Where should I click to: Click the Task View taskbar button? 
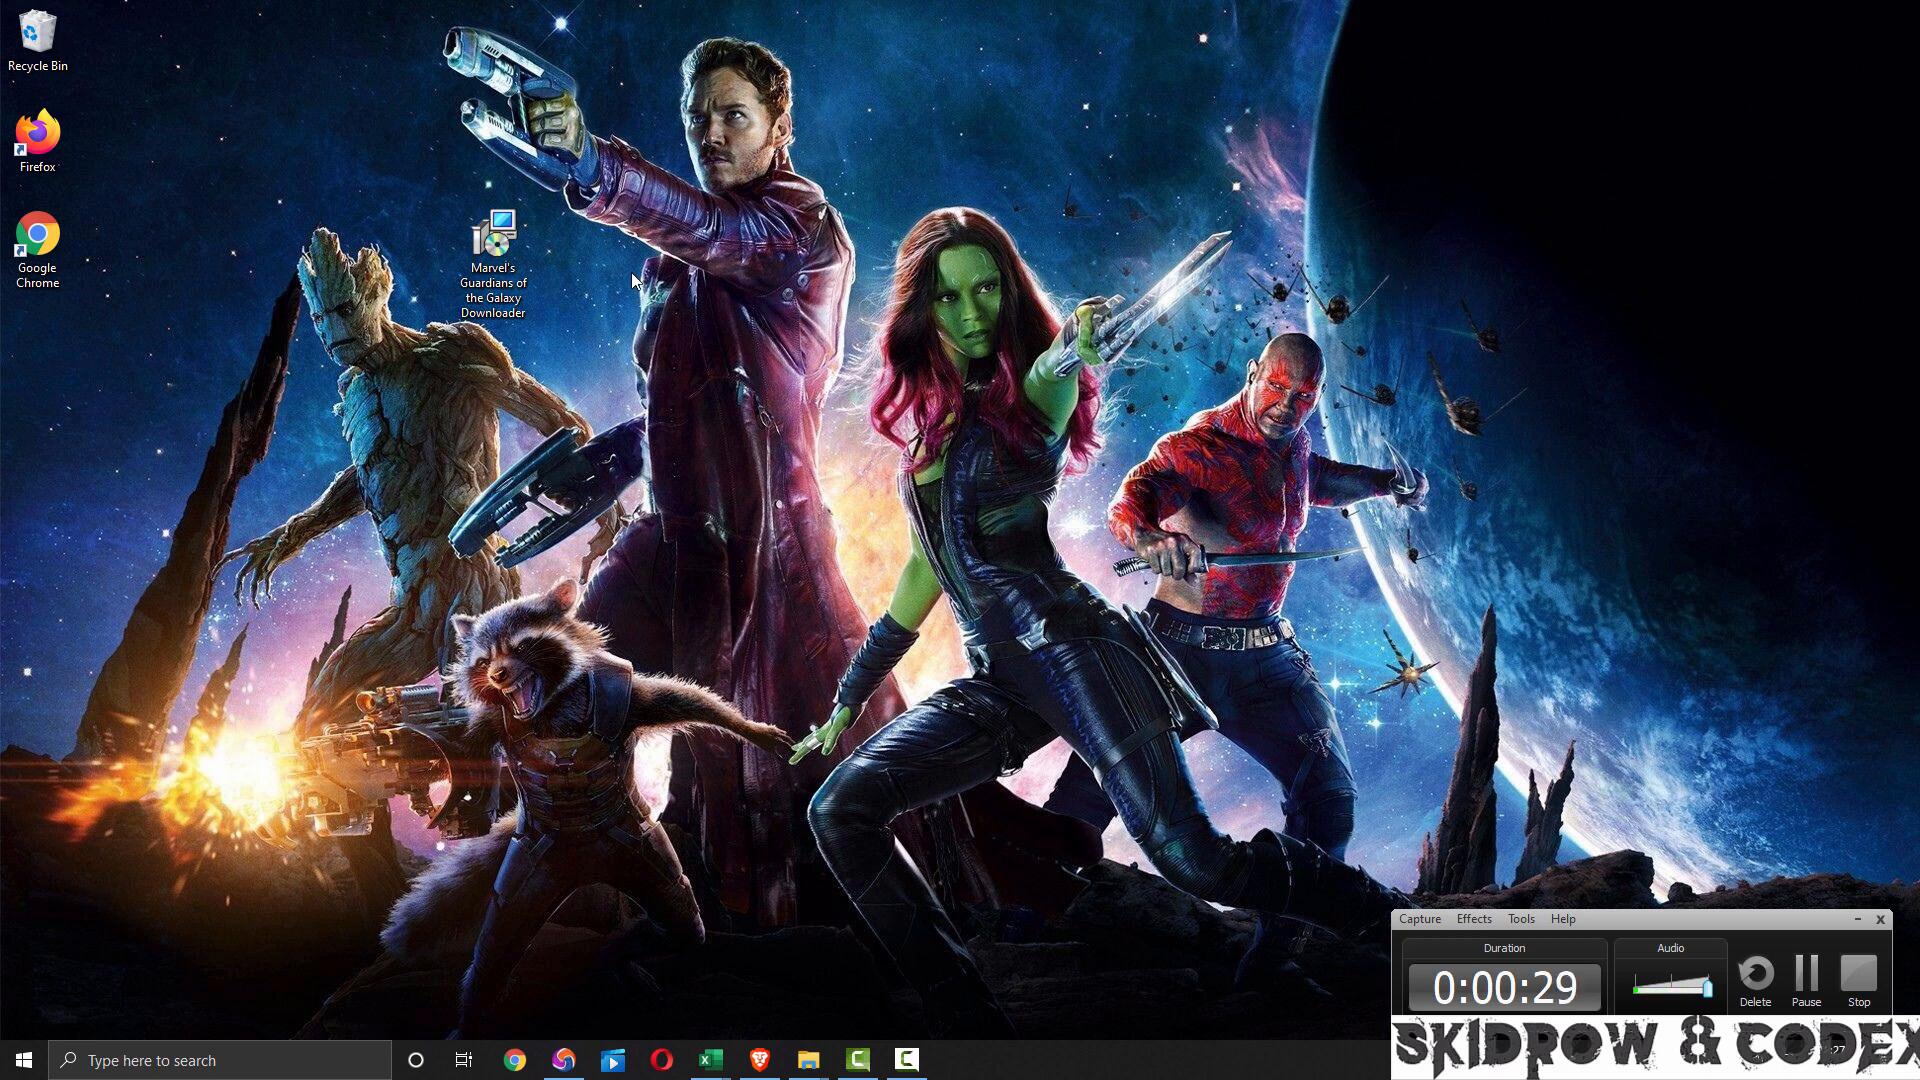click(464, 1060)
